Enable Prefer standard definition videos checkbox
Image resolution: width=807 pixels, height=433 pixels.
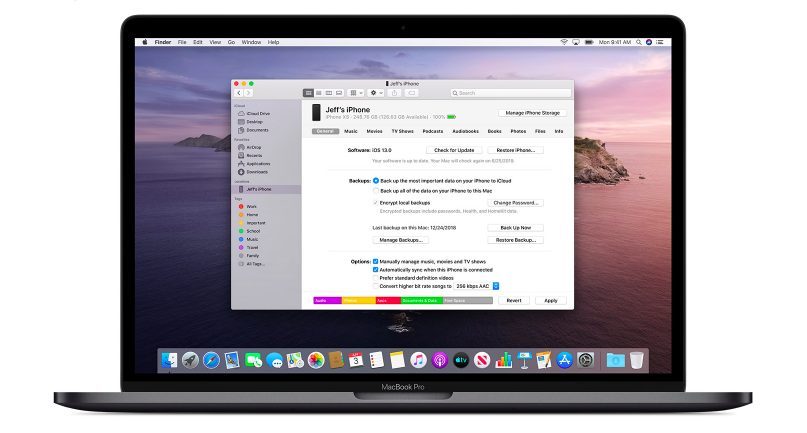click(376, 277)
